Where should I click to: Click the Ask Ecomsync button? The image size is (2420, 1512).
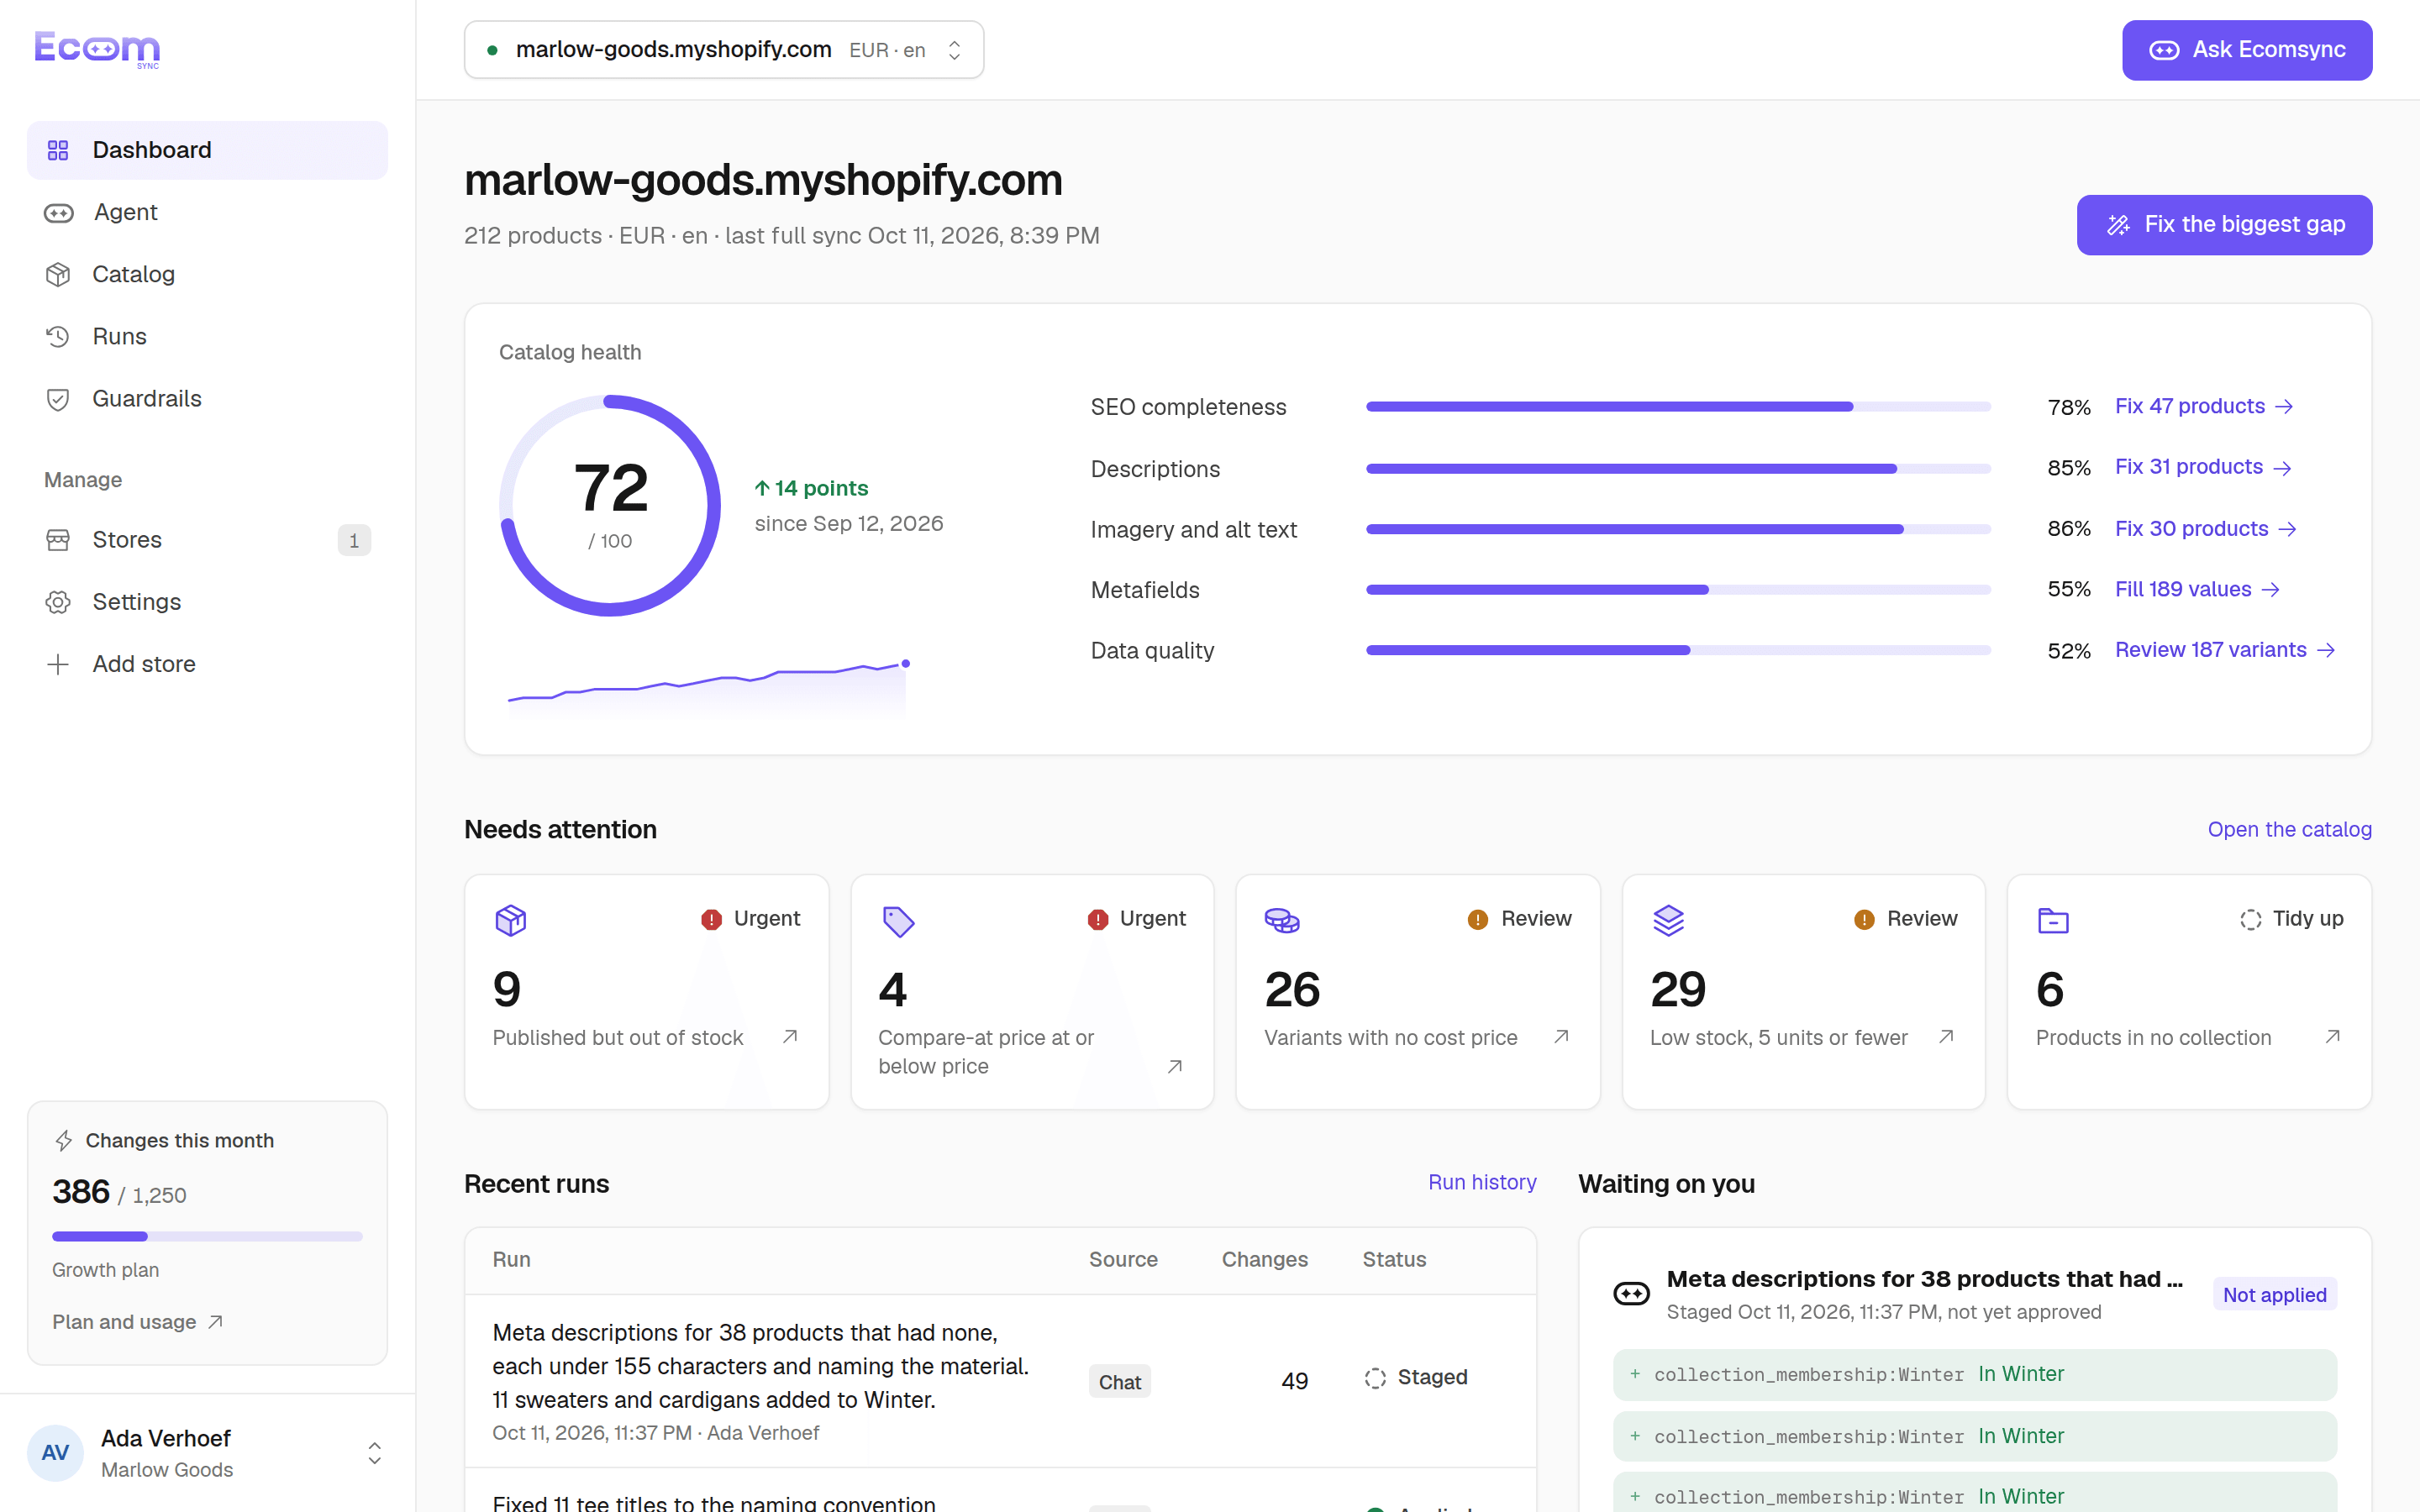pos(2247,50)
